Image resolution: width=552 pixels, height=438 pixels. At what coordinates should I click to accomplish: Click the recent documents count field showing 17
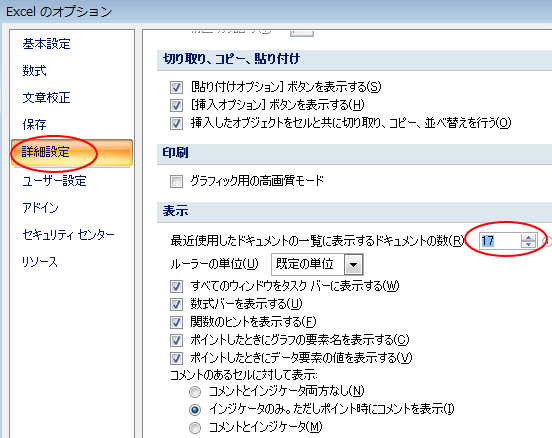pos(499,241)
